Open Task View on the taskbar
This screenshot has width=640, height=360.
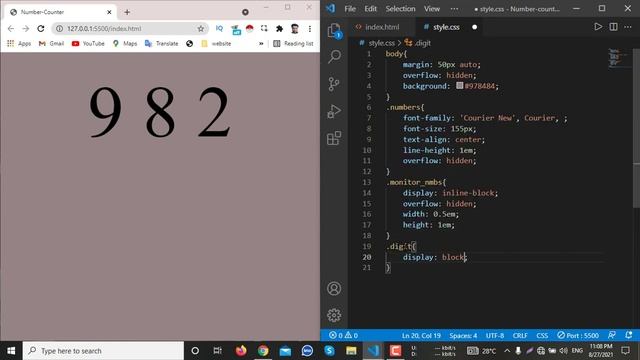click(x=217, y=351)
